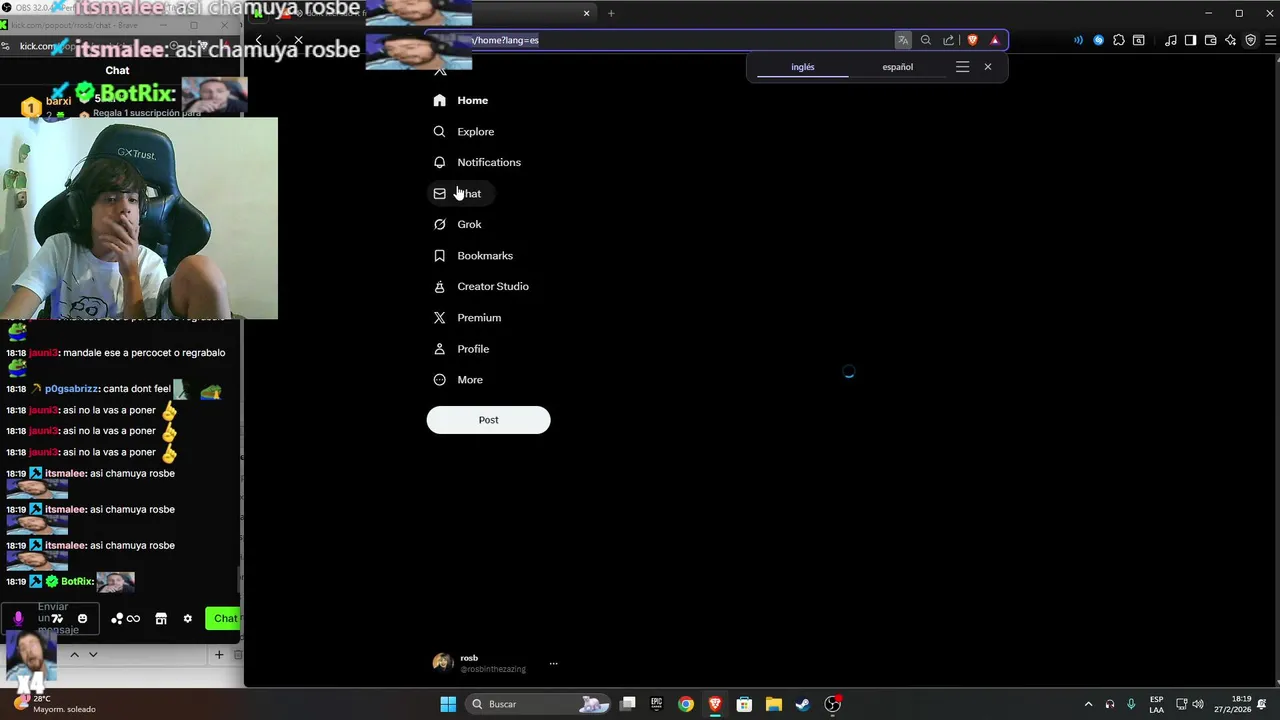Open the Leo AI sparkle icon

(1230, 40)
